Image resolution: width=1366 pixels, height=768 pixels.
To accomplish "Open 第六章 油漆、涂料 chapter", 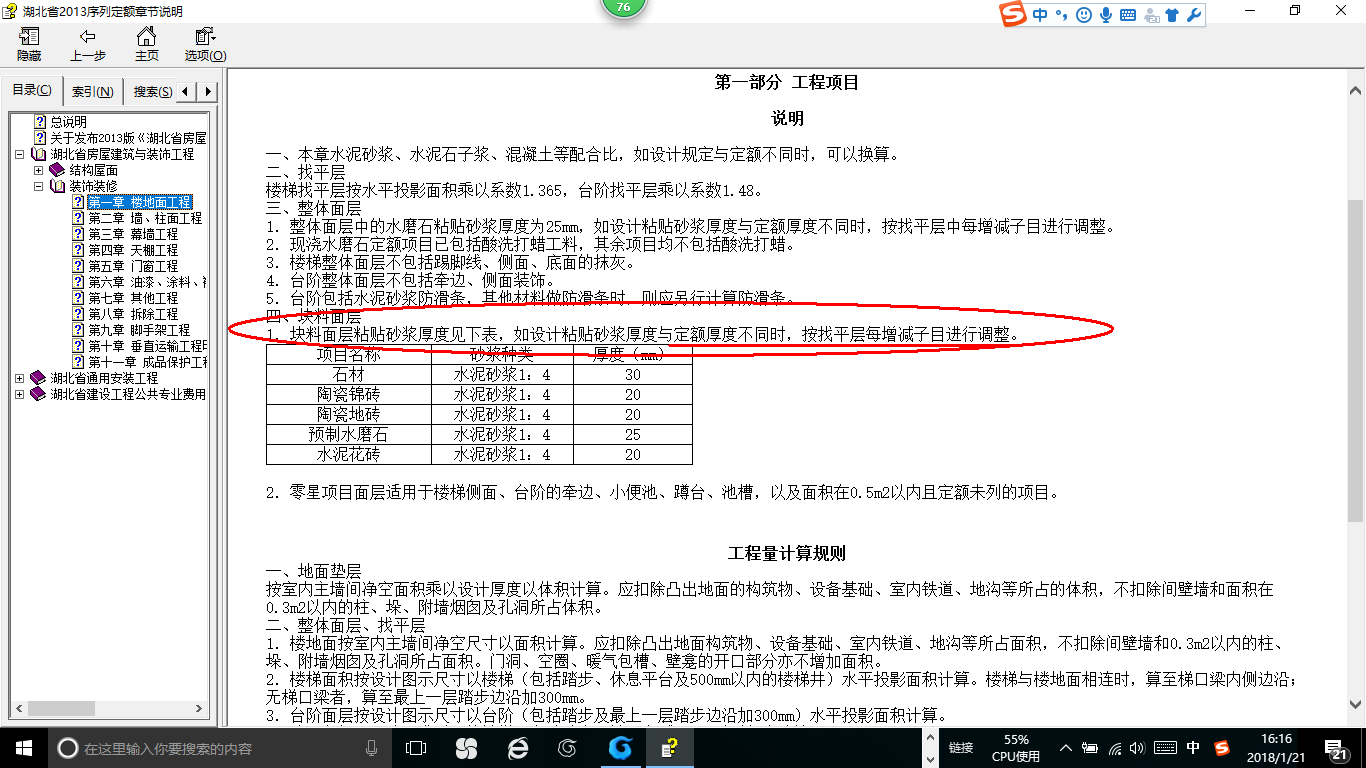I will 147,282.
